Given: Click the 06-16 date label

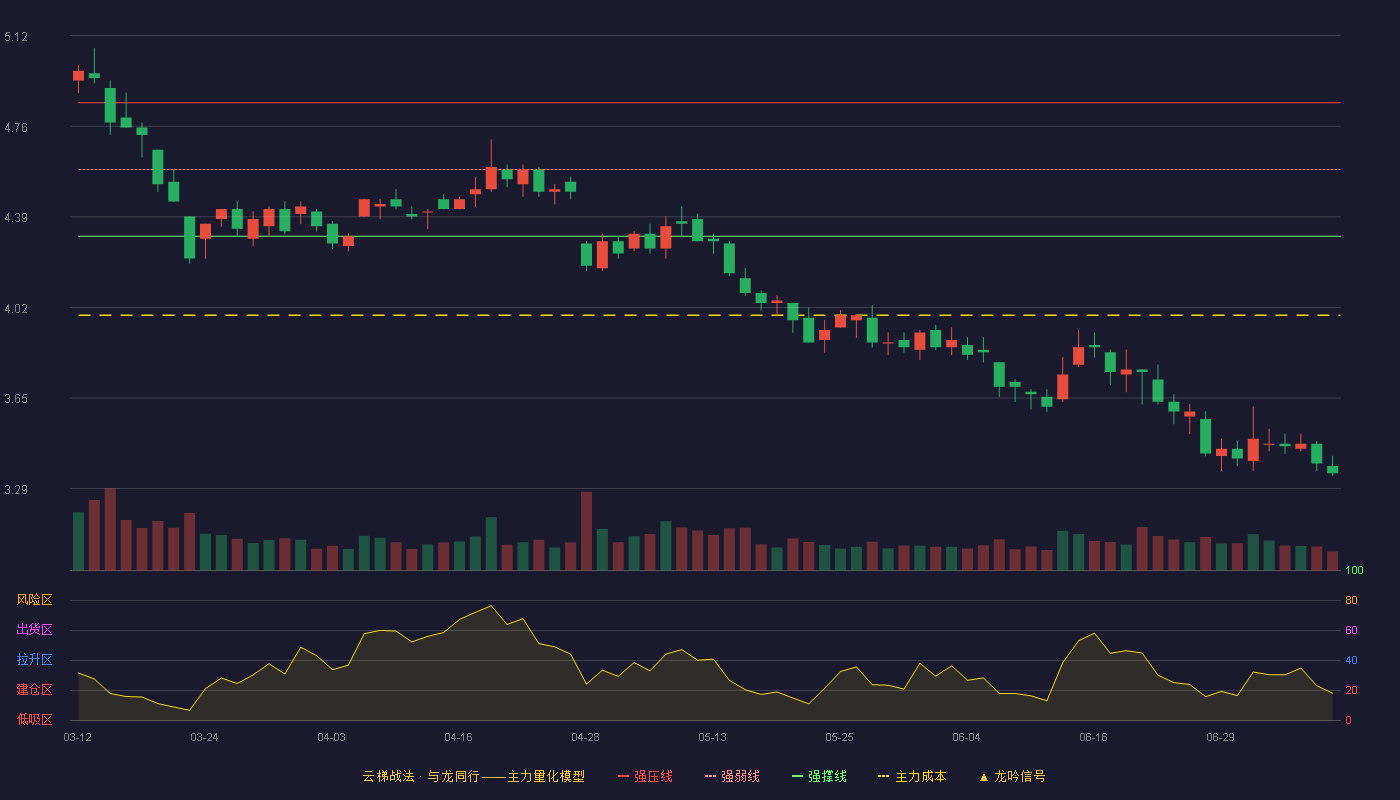Looking at the screenshot, I should 1093,737.
